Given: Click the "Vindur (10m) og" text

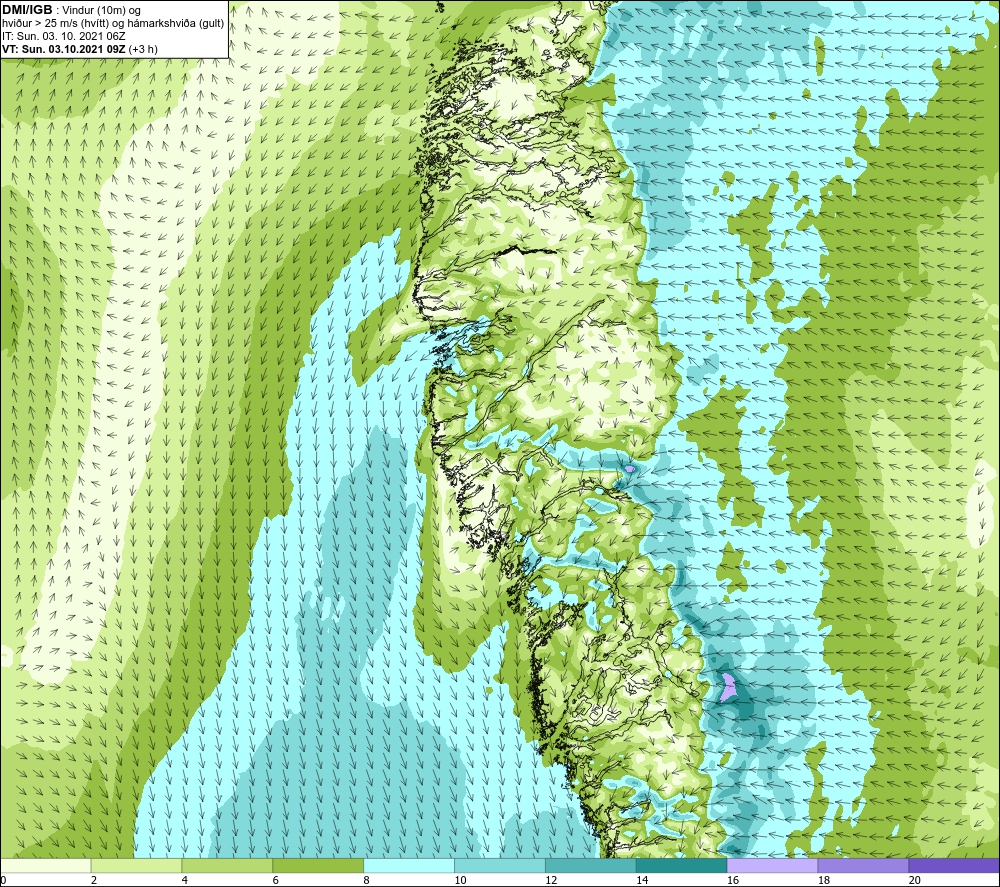Looking at the screenshot, I should [101, 11].
